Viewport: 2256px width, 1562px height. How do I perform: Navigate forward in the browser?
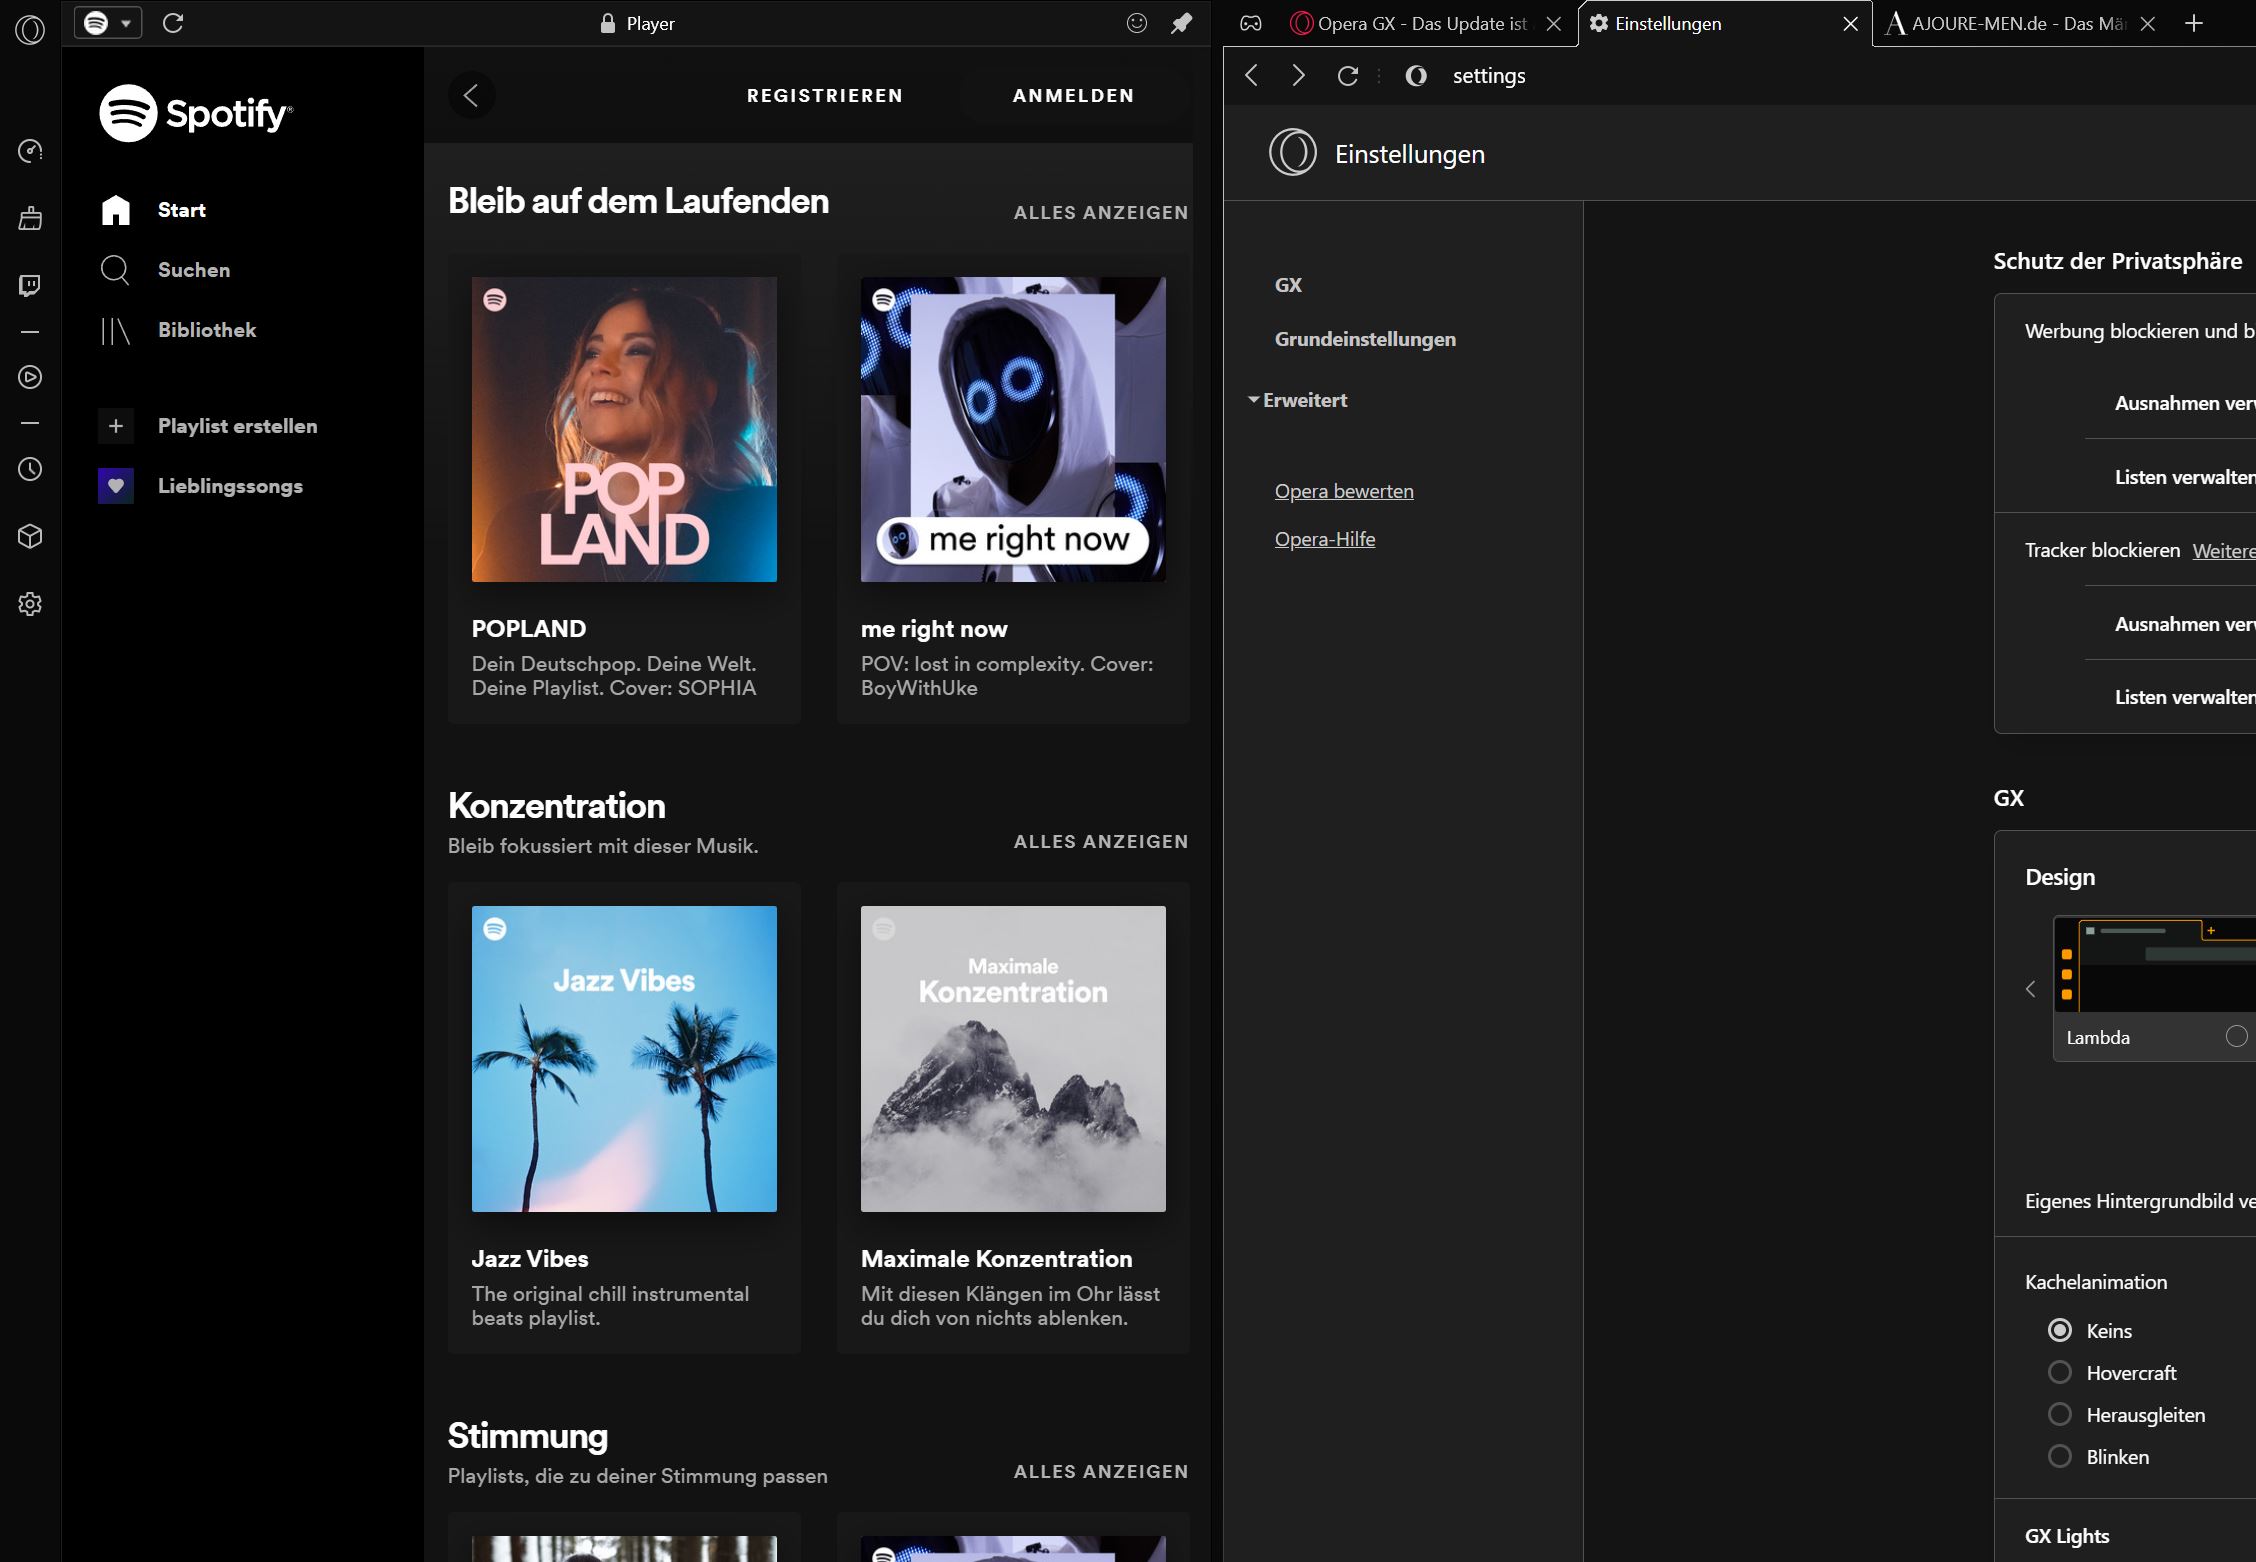(1298, 75)
